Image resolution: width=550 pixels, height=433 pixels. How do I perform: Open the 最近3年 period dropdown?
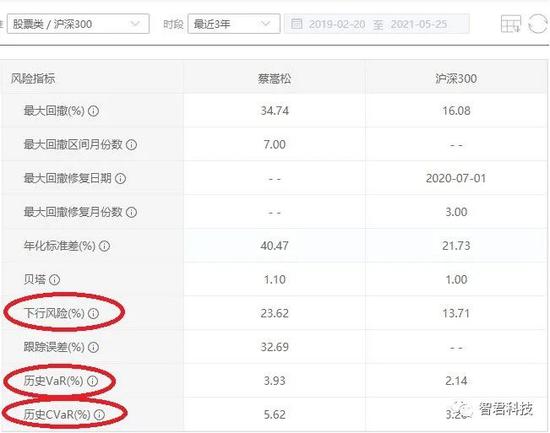[x=234, y=24]
